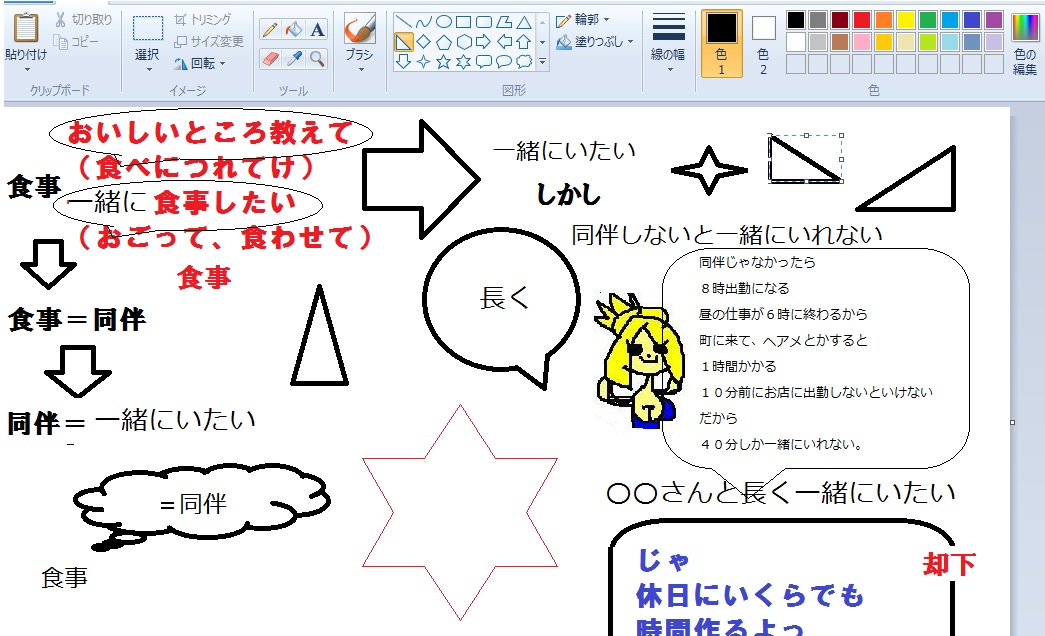Choose the Left arrow shape
Image resolution: width=1045 pixels, height=636 pixels.
(504, 42)
